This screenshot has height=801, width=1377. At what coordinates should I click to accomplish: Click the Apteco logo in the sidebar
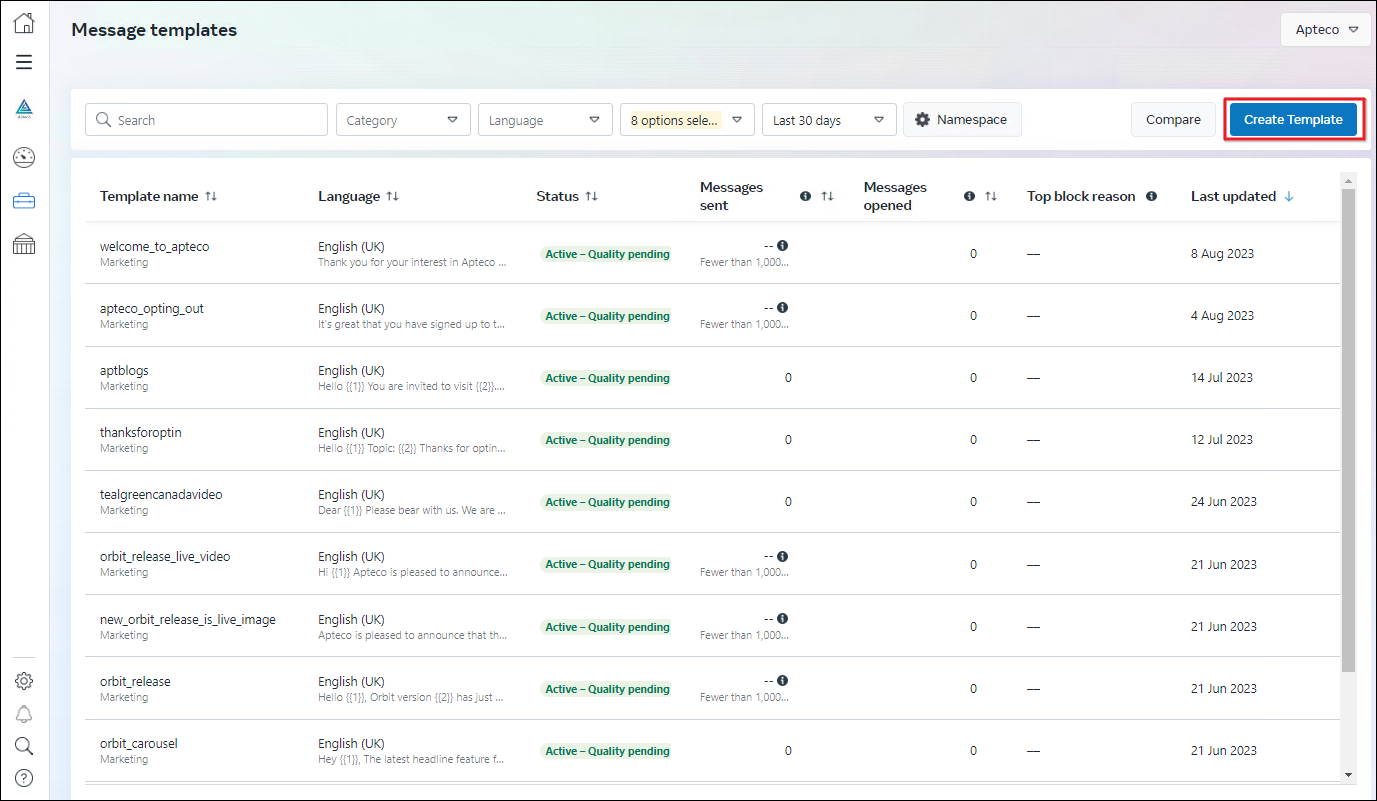click(24, 109)
